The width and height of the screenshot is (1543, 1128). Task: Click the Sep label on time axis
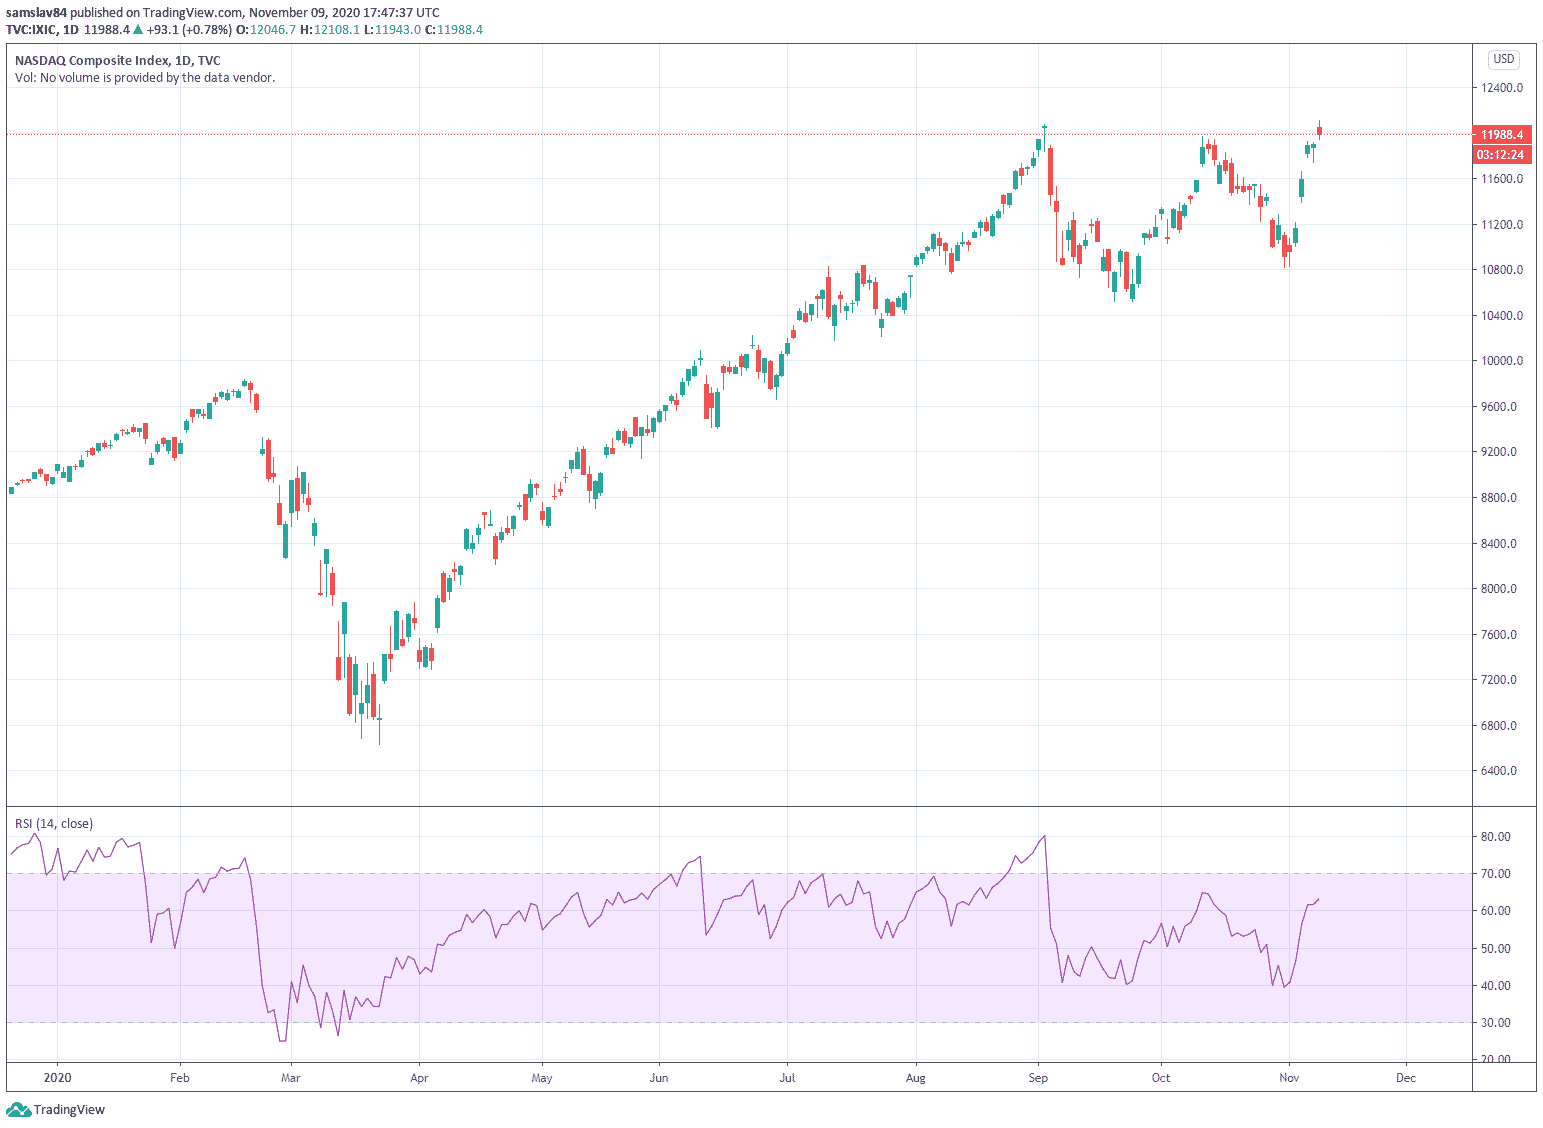tap(1038, 1078)
